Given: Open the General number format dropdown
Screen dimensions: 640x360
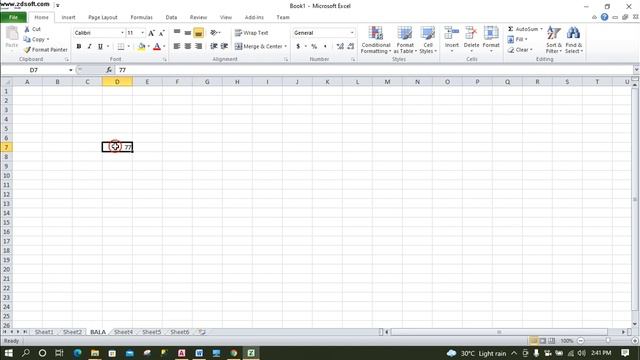Looking at the screenshot, I should click(x=352, y=33).
